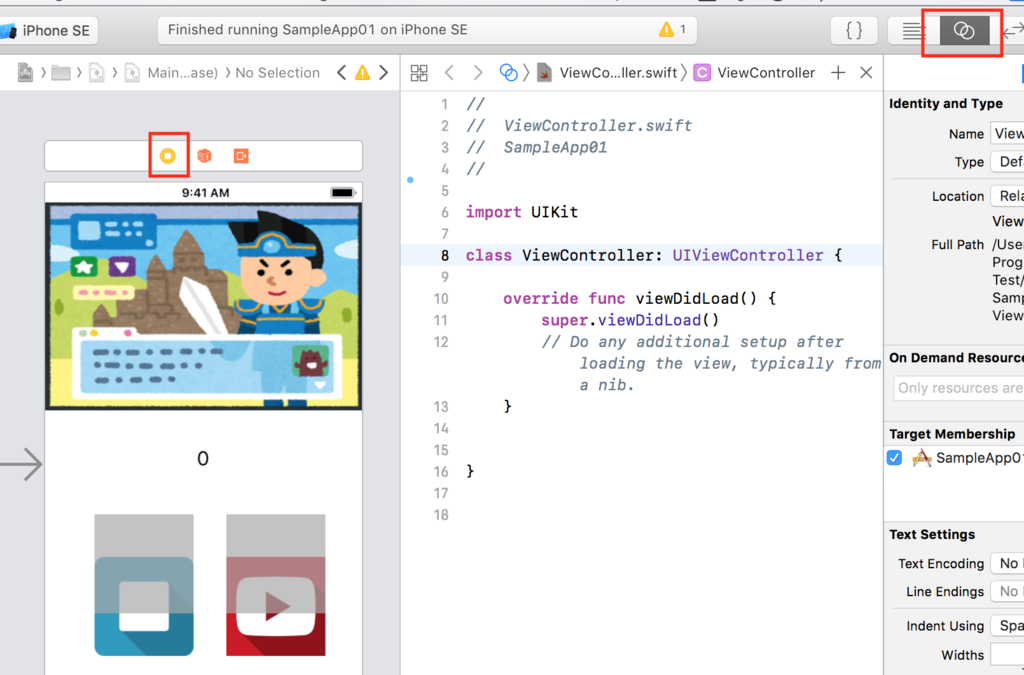The width and height of the screenshot is (1024, 675).
Task: Go to next issue with right chevron
Action: 383,72
